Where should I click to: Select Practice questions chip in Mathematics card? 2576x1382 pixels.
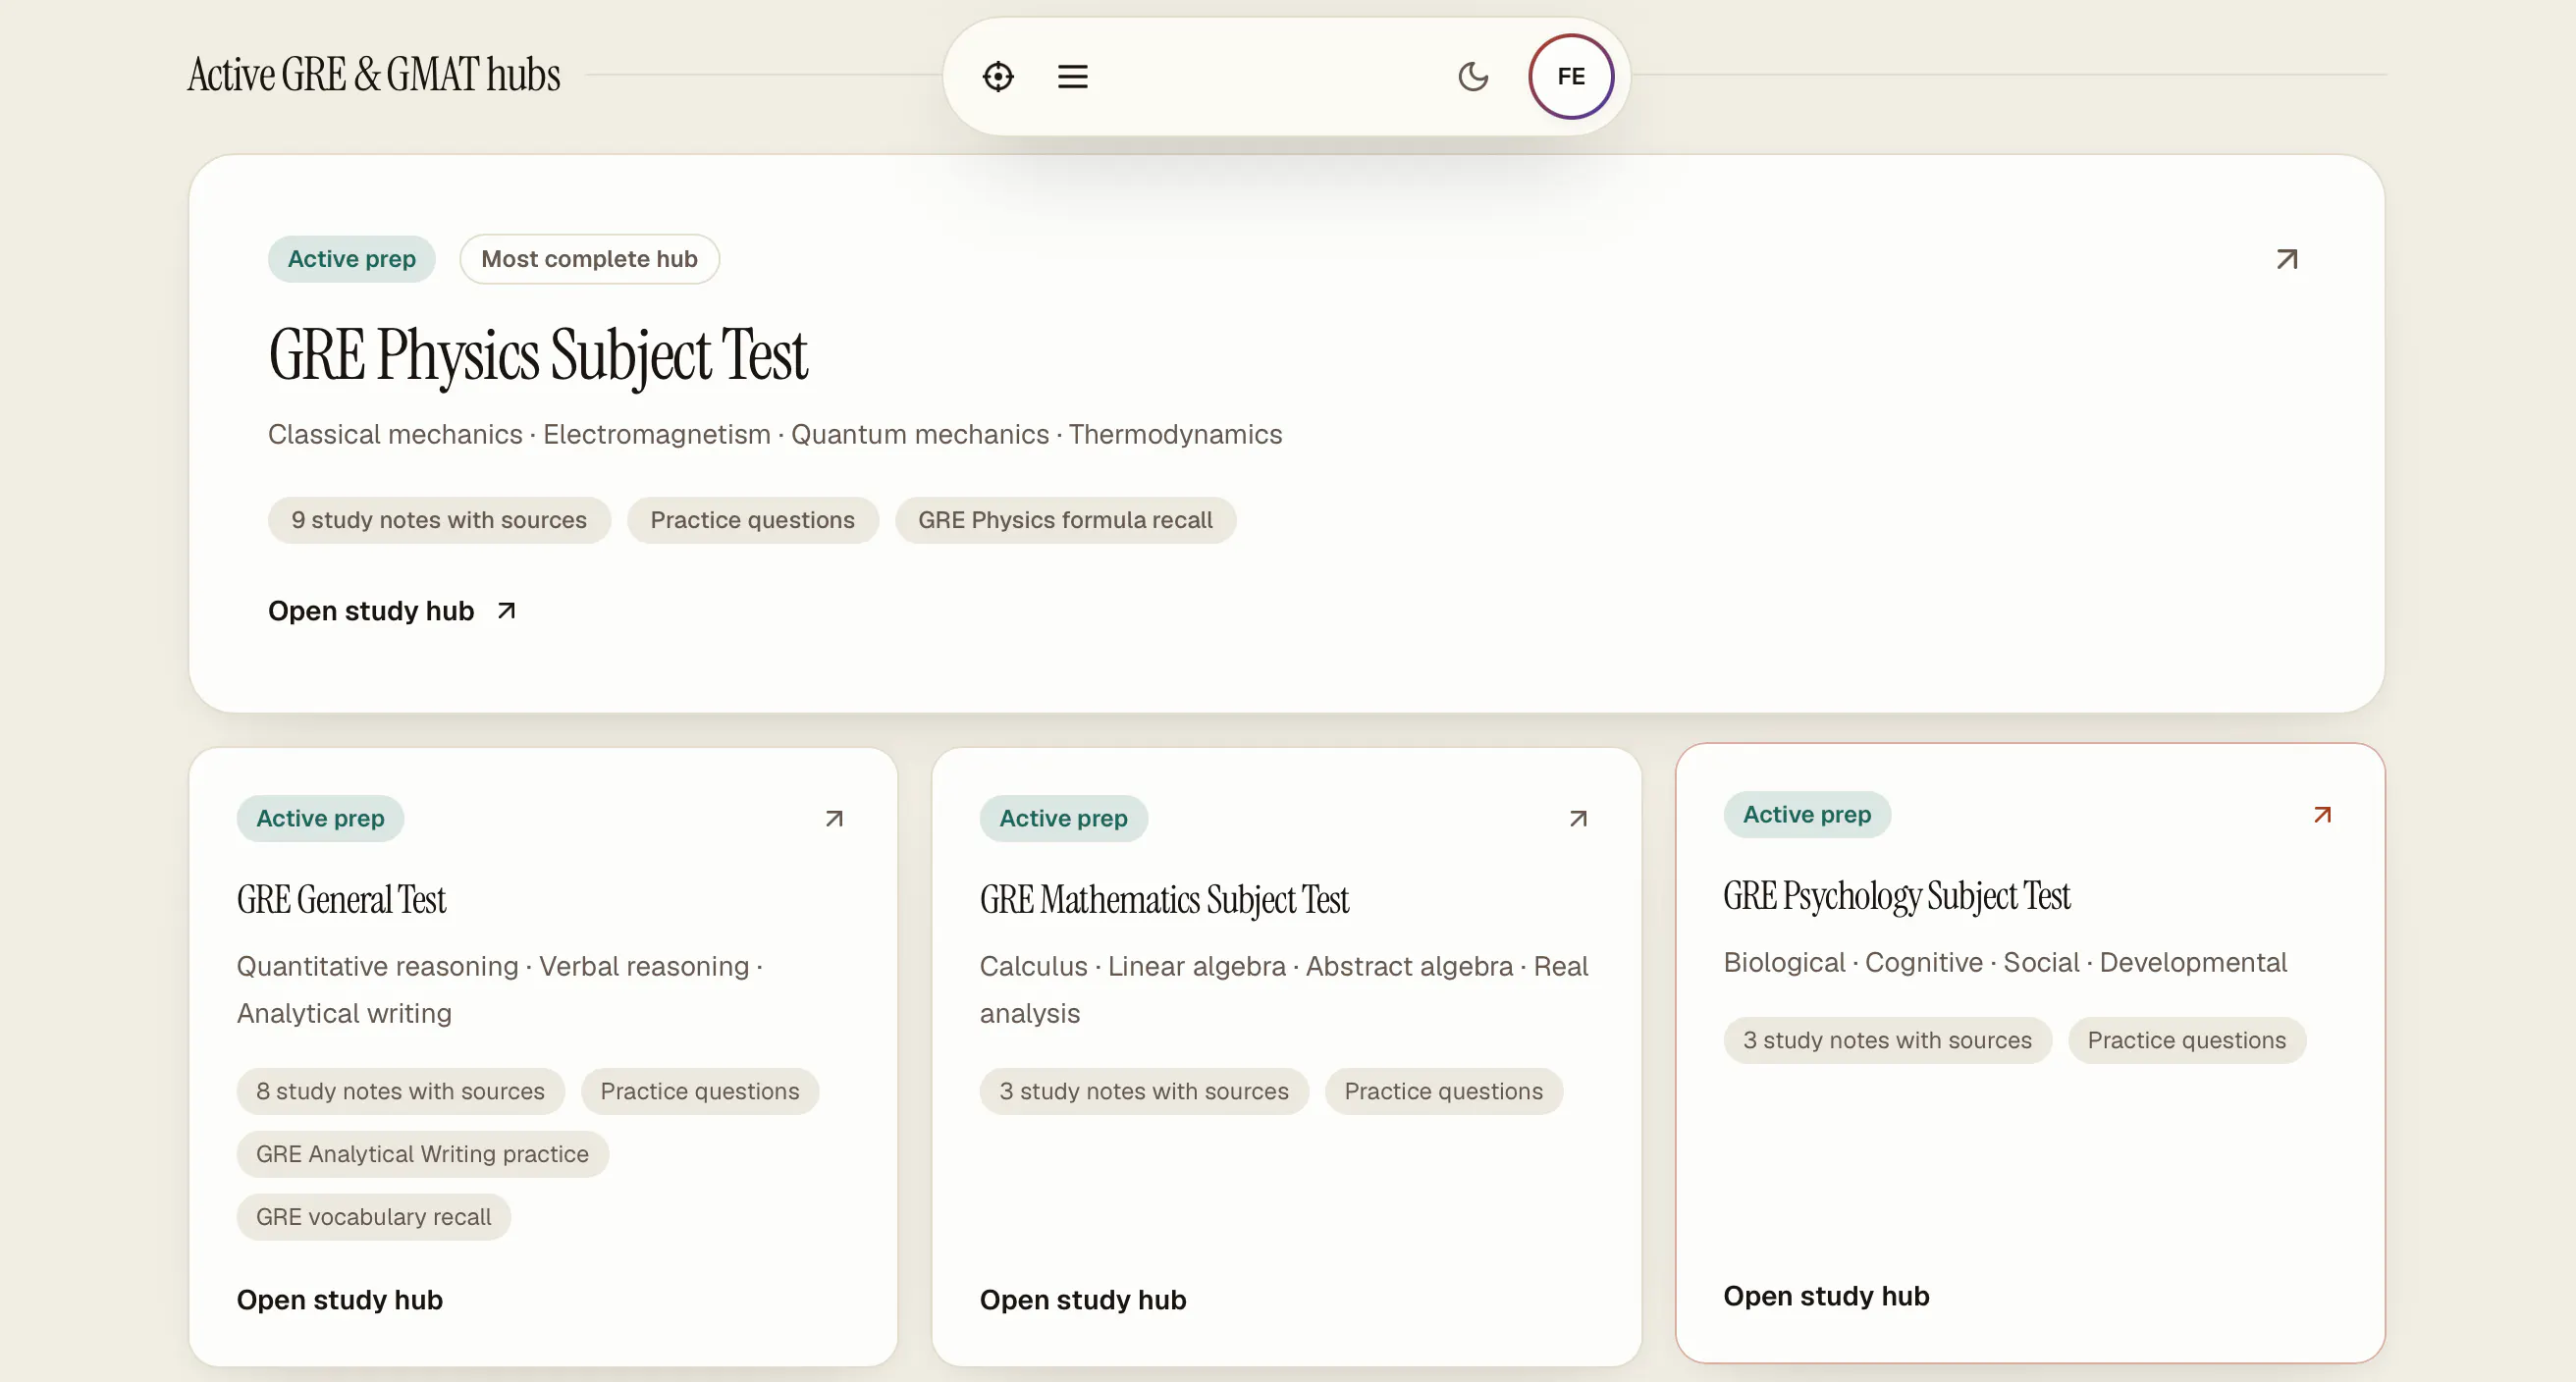point(1443,1091)
